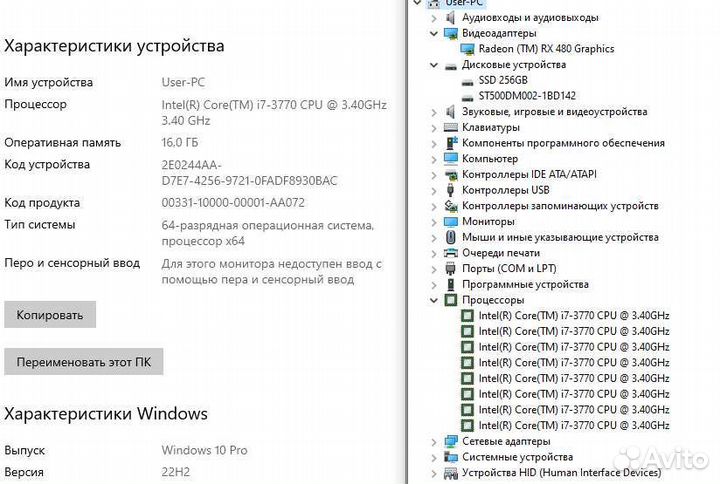Click Переименовать этот ПК button
This screenshot has width=720, height=484.
tap(84, 362)
